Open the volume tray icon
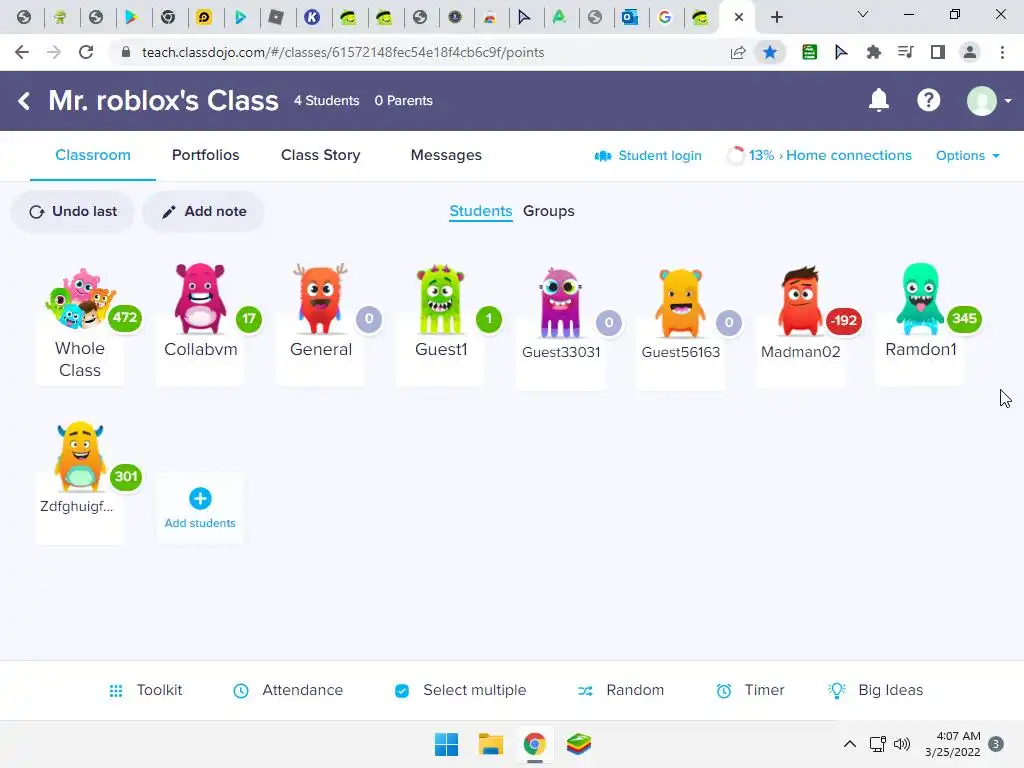The image size is (1024, 768). (x=902, y=744)
